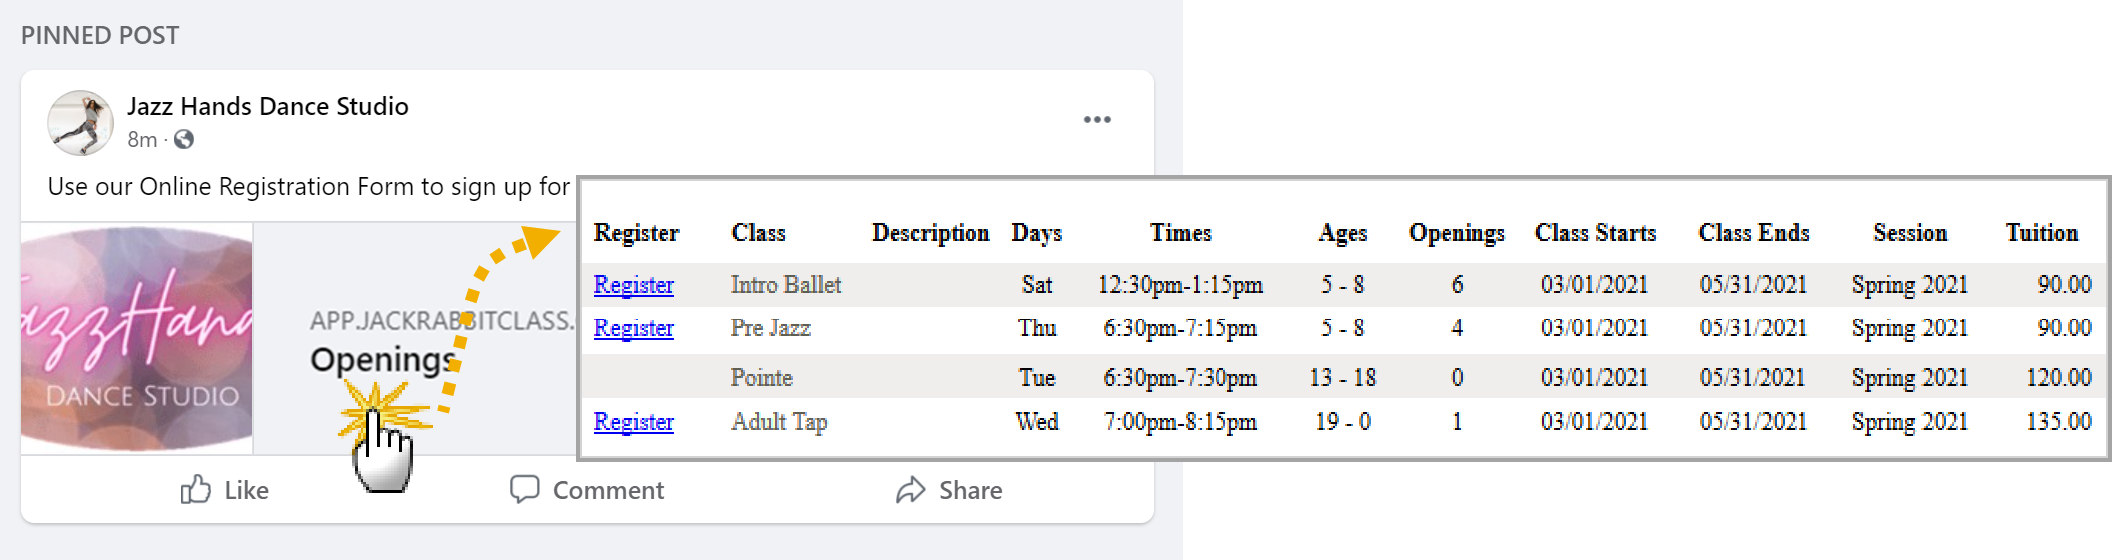The width and height of the screenshot is (2112, 560).
Task: Click Register link for Adult Tap
Action: pyautogui.click(x=633, y=422)
